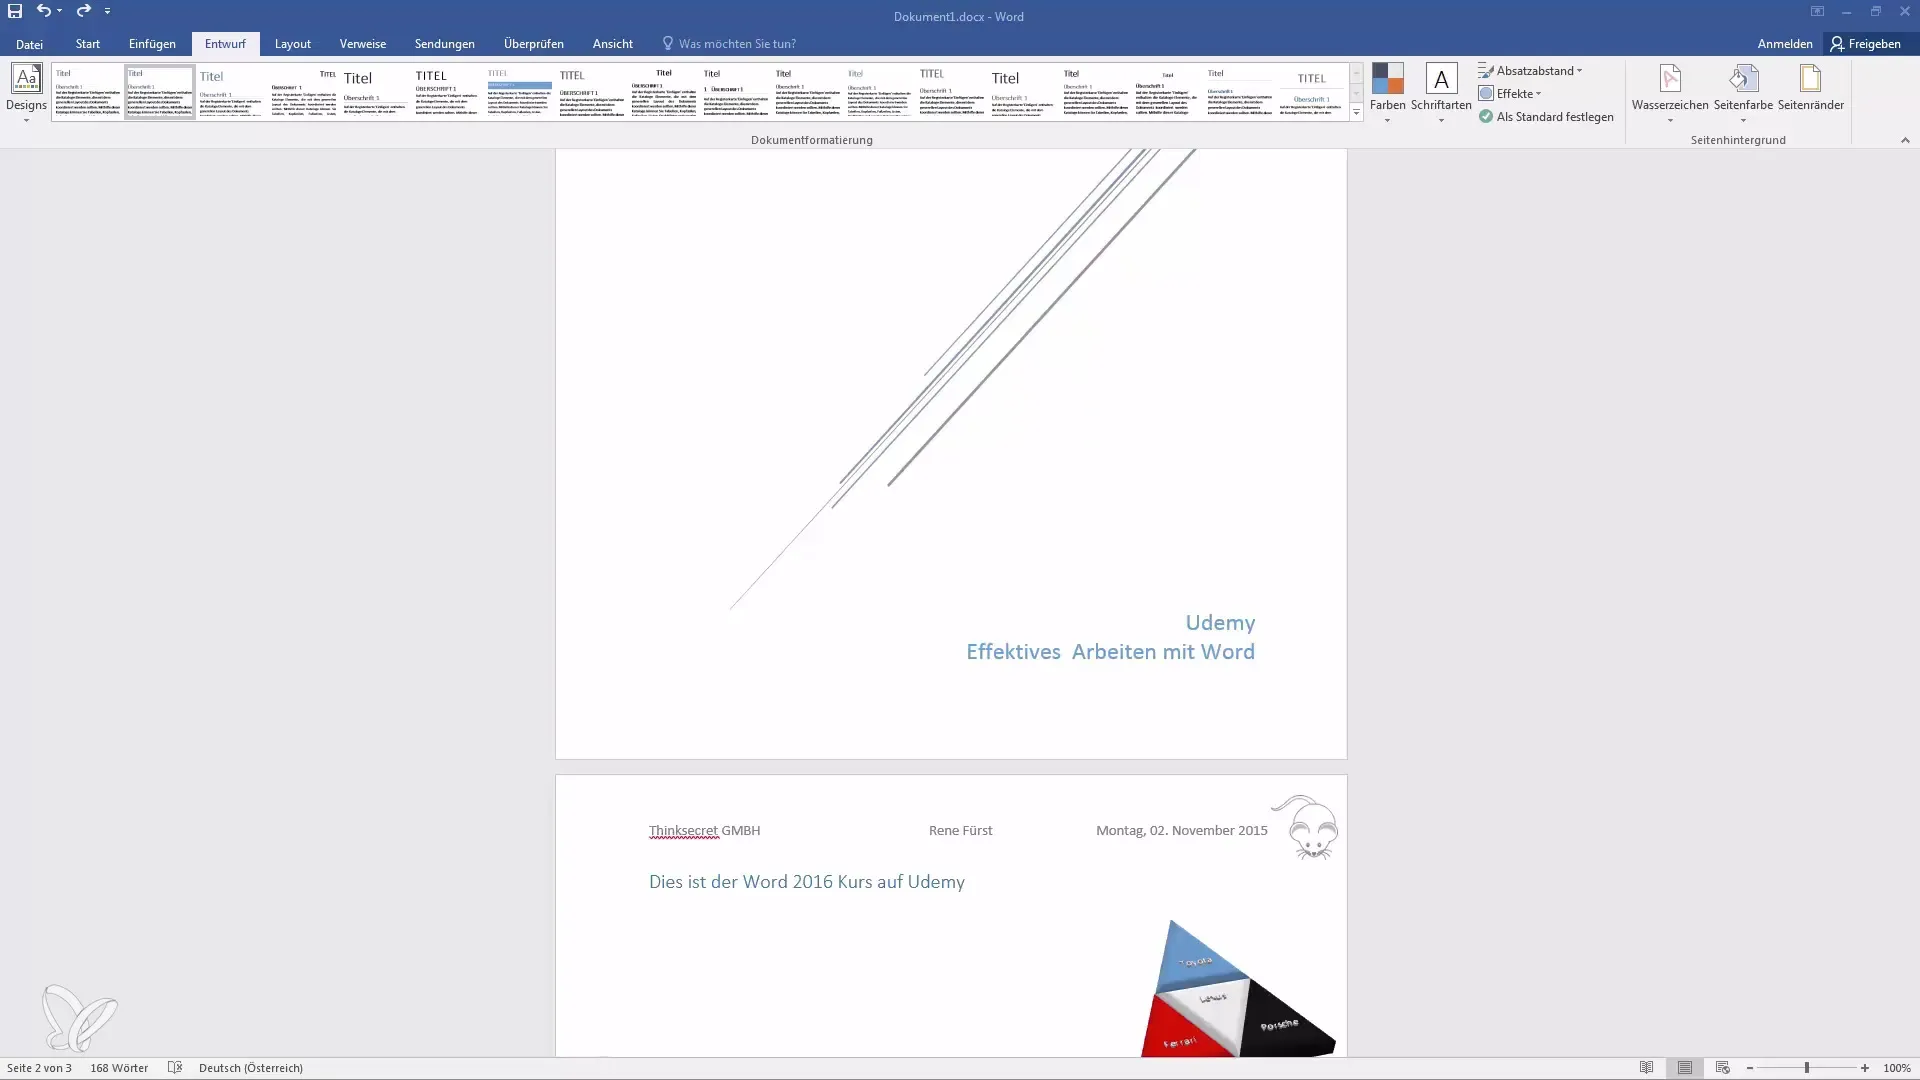Click Als Standard festlegen

click(1546, 117)
